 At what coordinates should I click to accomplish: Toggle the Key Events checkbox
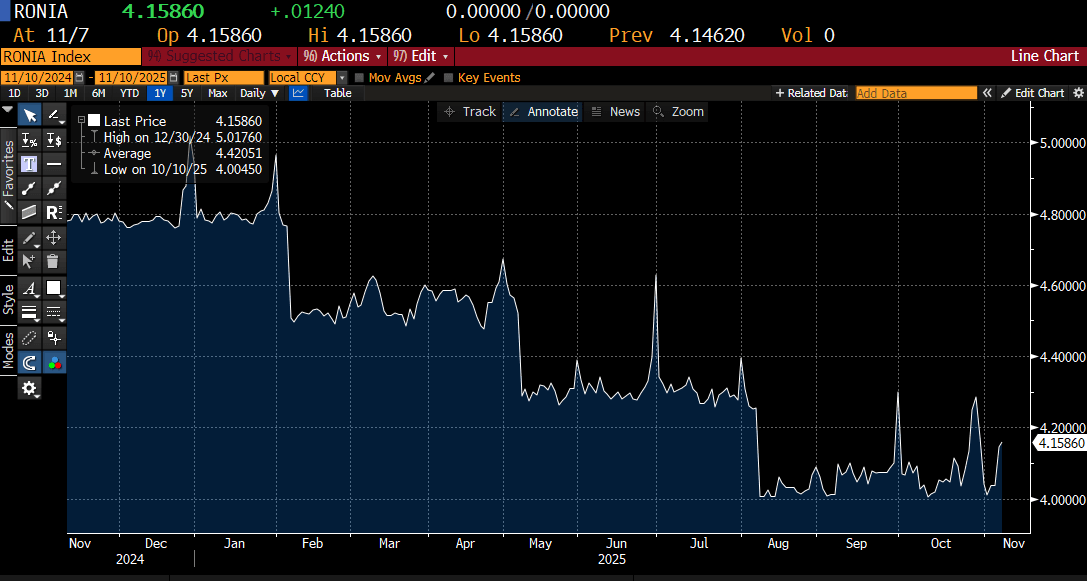pos(449,77)
